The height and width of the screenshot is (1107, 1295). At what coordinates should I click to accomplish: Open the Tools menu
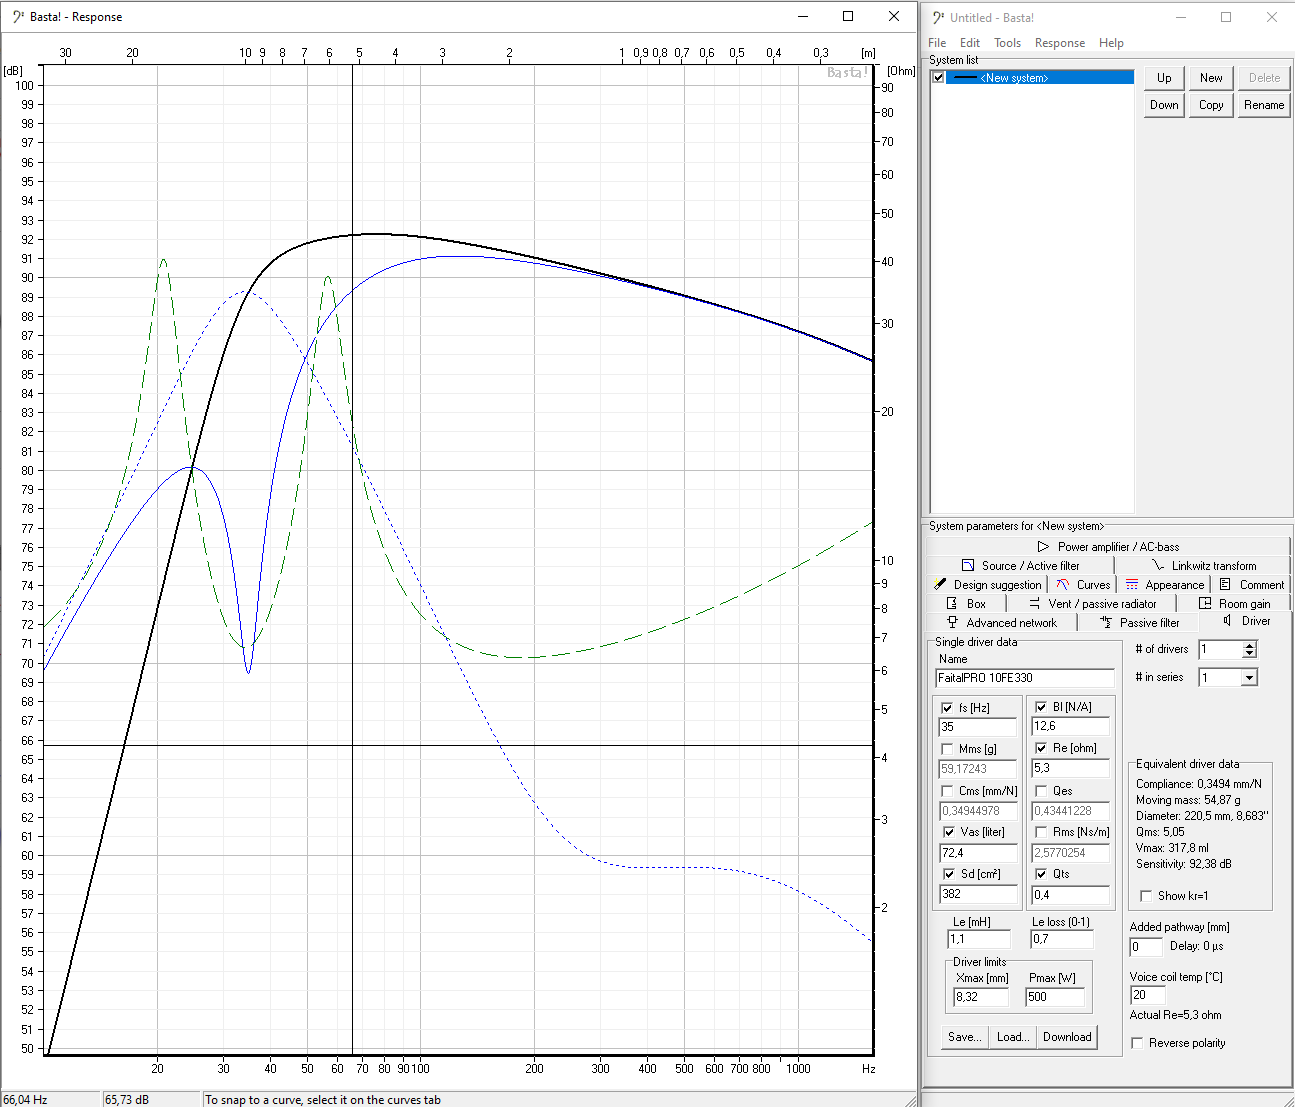pos(1007,43)
